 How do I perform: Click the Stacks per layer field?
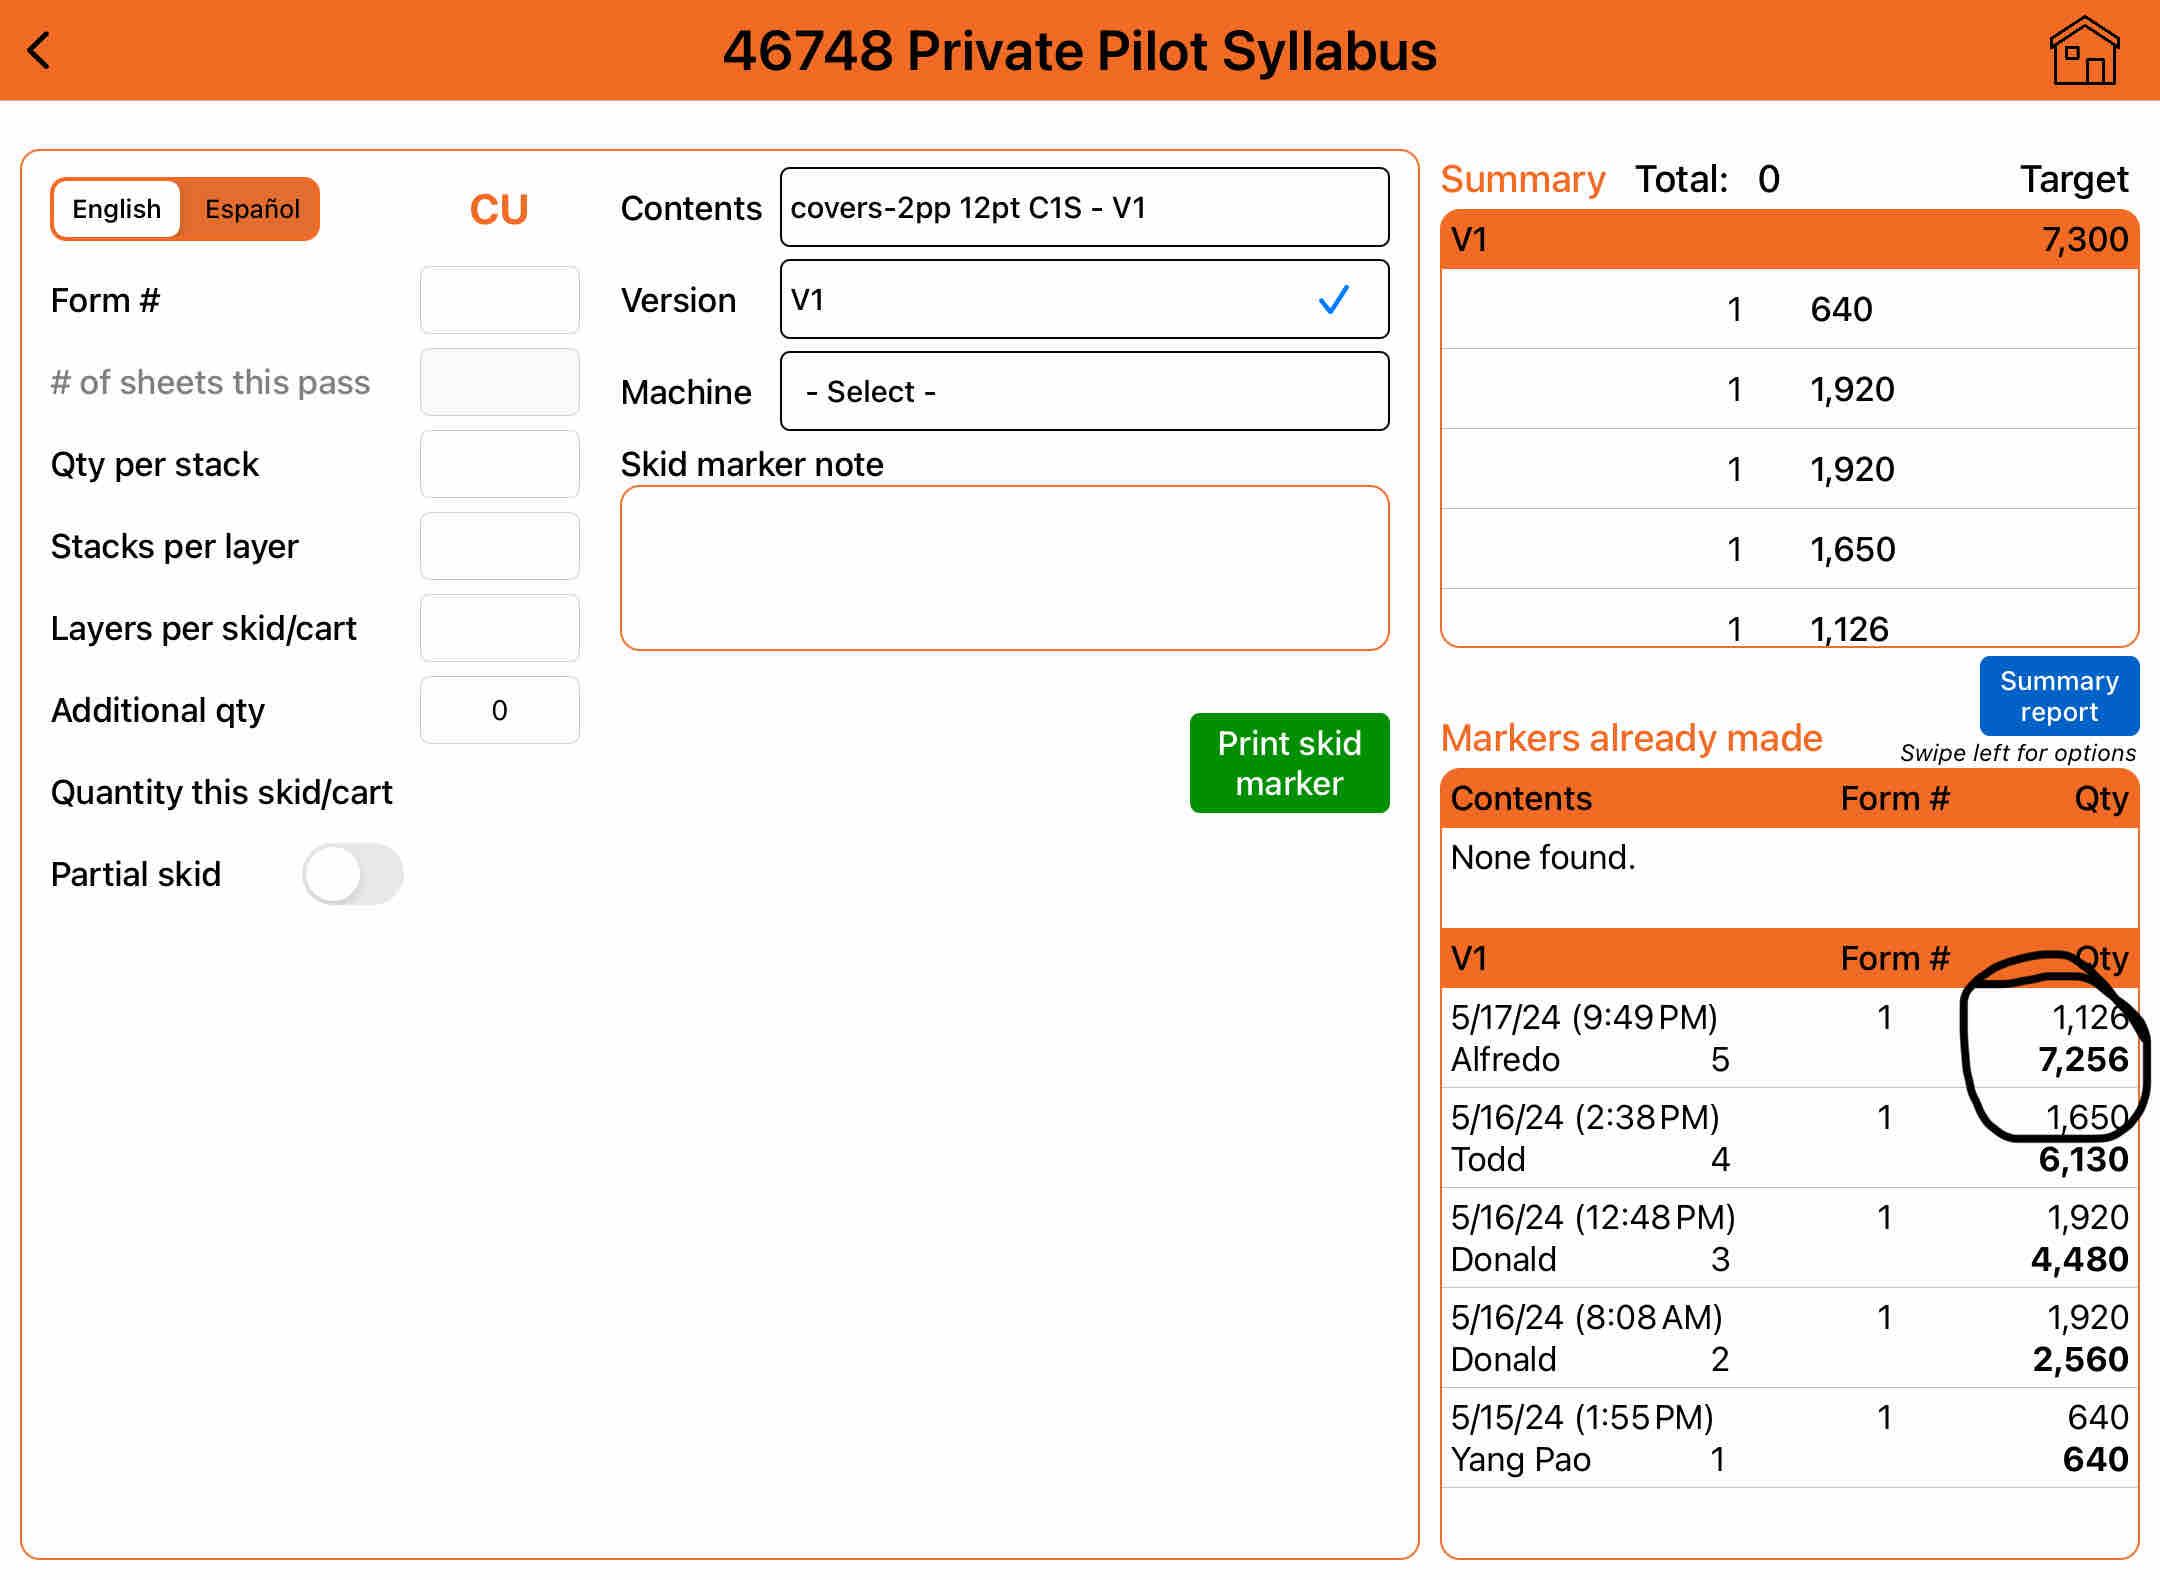[499, 546]
